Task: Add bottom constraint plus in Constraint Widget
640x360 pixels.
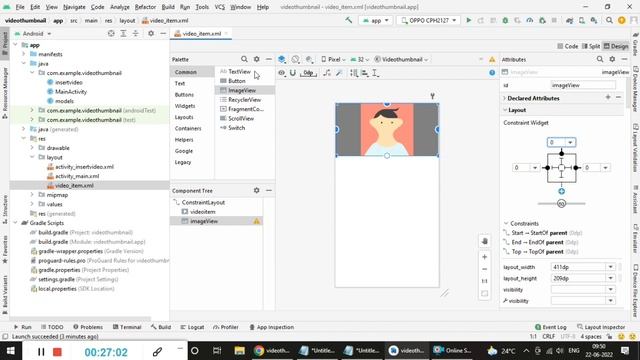Action: coord(562,191)
